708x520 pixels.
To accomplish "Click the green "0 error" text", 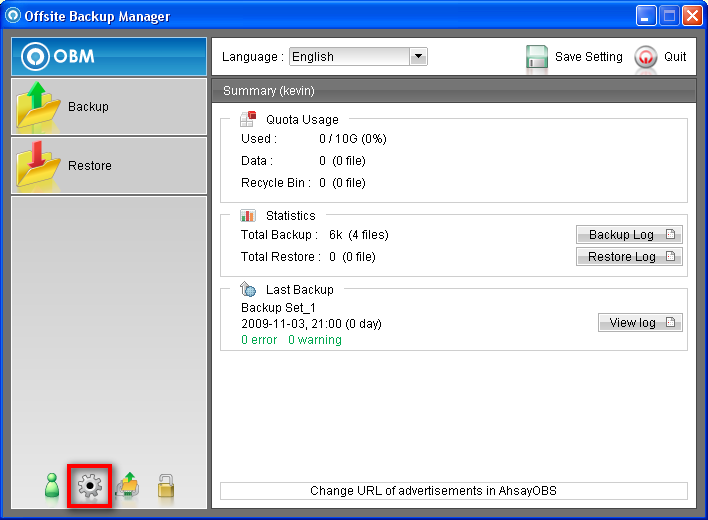I will [259, 340].
